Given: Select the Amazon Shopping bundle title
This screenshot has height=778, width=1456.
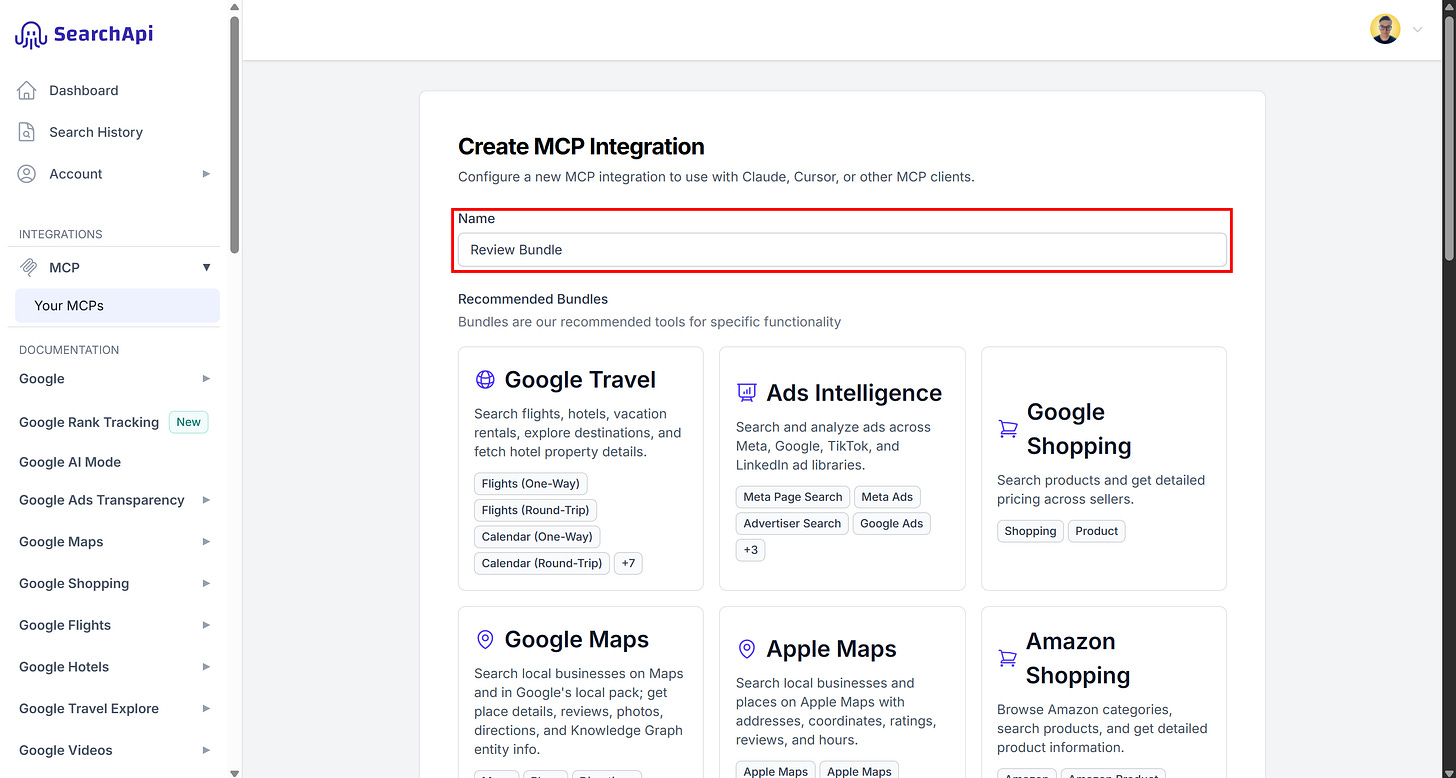Looking at the screenshot, I should 1078,658.
